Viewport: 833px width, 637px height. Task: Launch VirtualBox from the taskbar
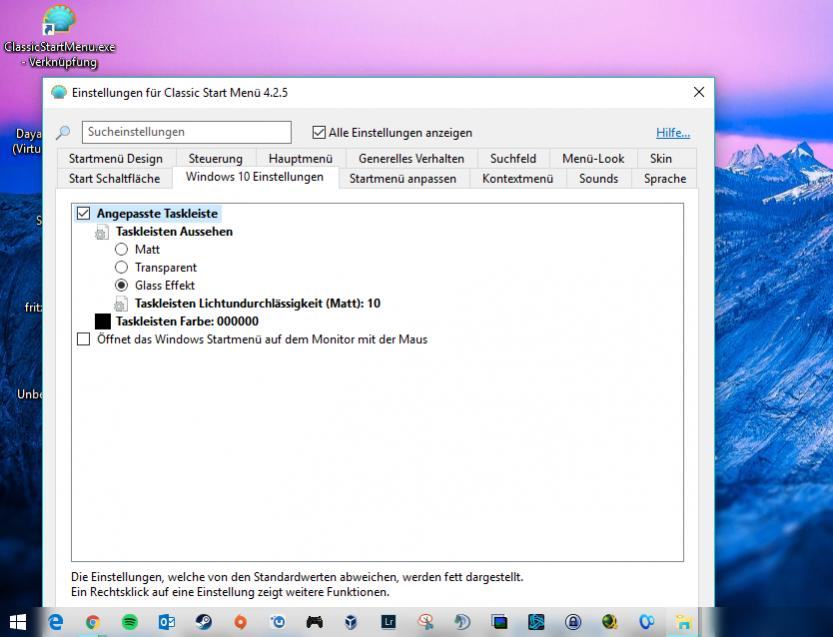(351, 622)
